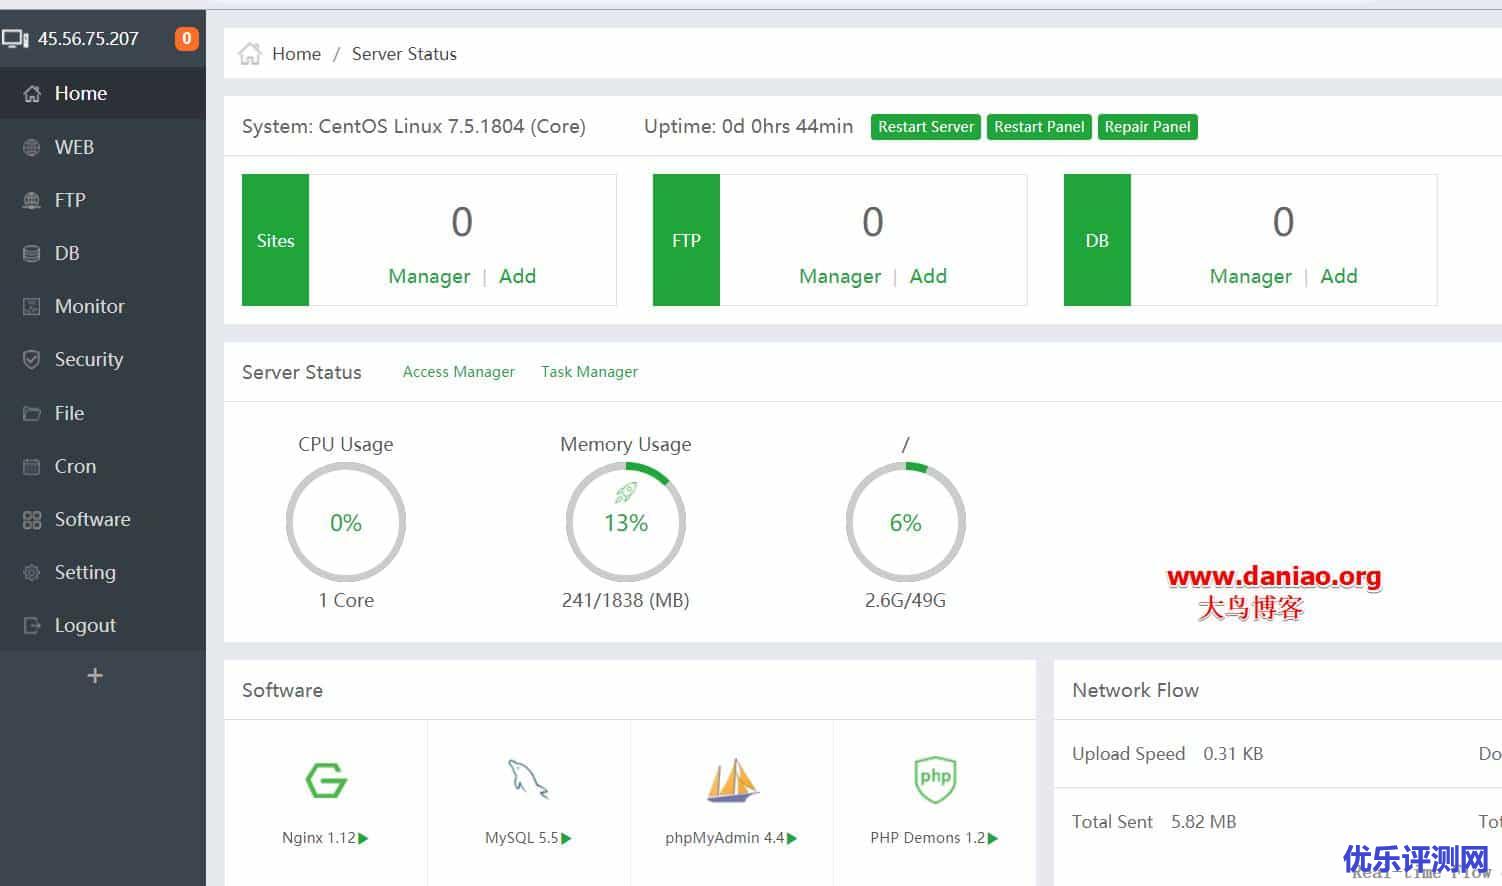
Task: Click the FTP icon in sidebar
Action: pyautogui.click(x=32, y=200)
